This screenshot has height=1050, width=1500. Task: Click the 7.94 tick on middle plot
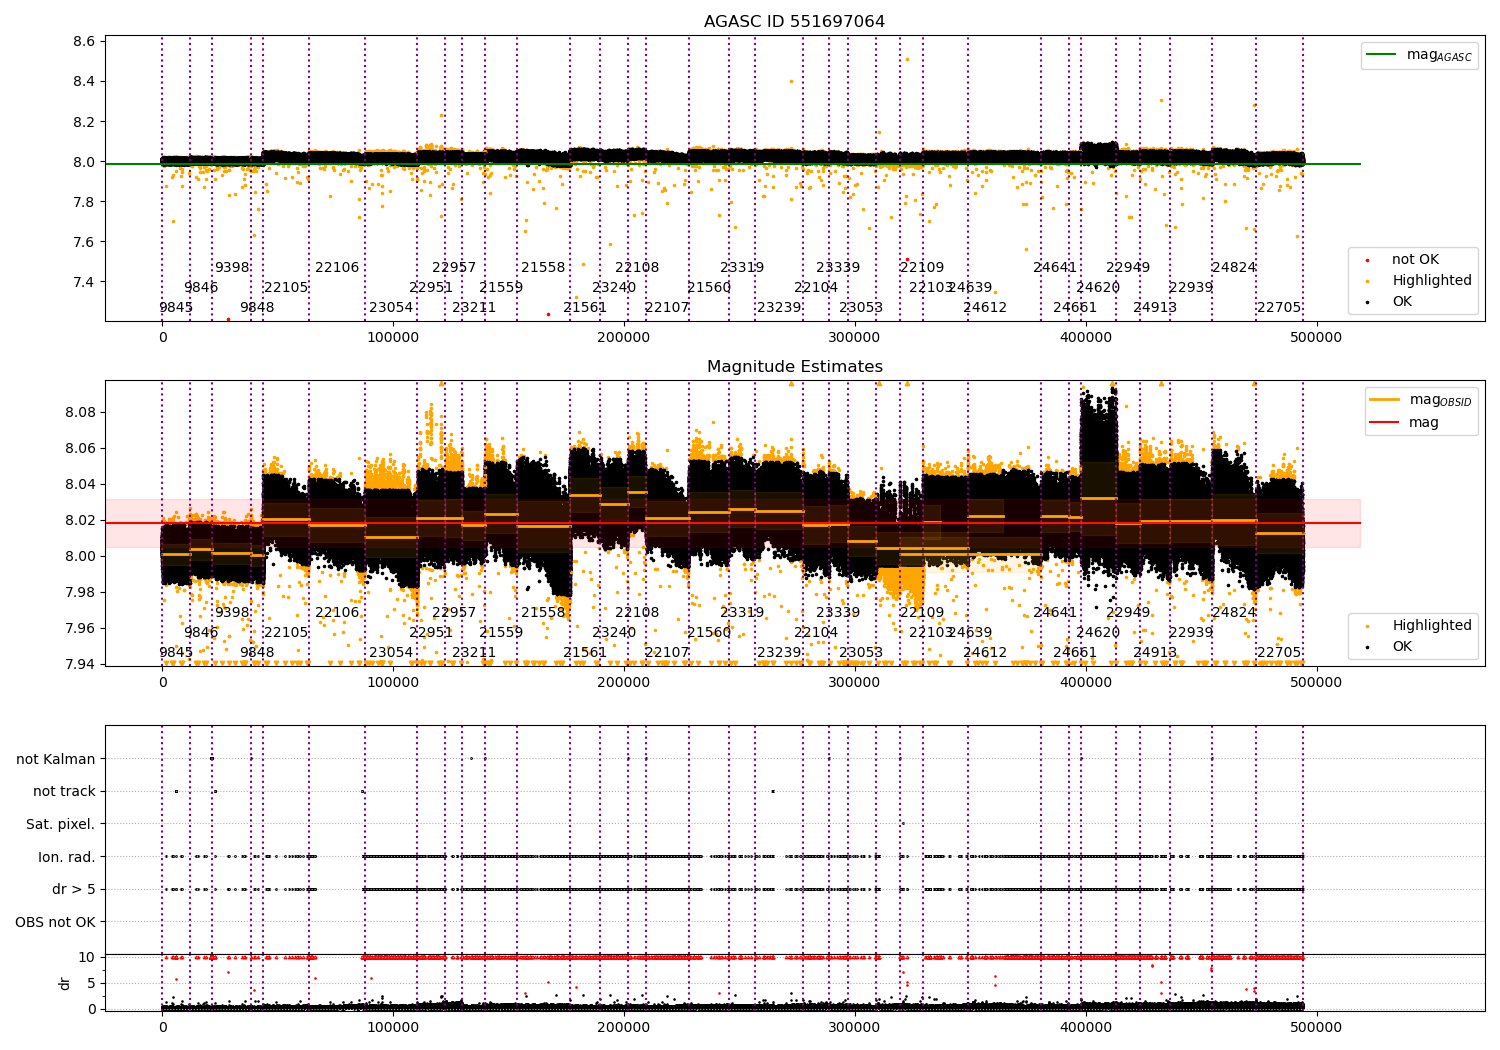(80, 665)
